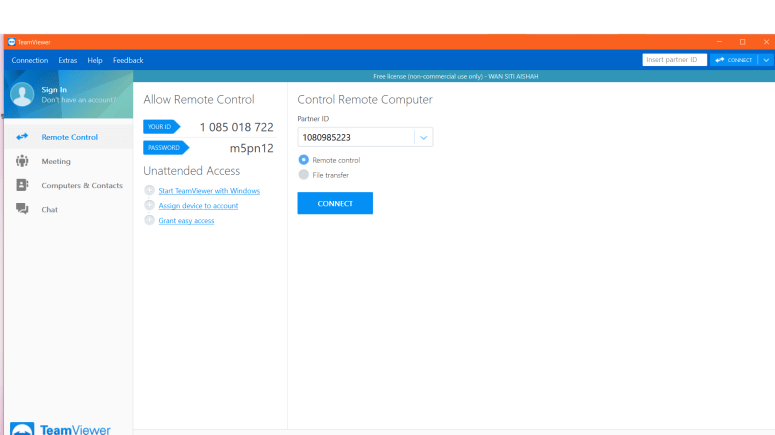Click the TeamViewer logo at bottom left
Image resolution: width=775 pixels, height=435 pixels.
coord(60,429)
